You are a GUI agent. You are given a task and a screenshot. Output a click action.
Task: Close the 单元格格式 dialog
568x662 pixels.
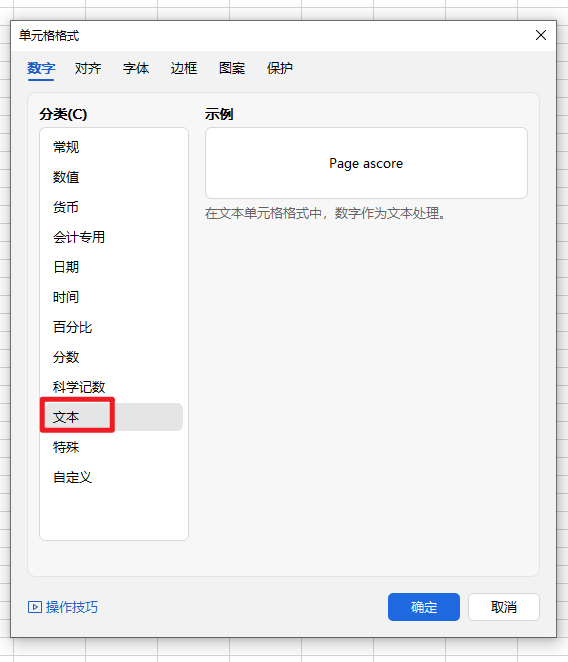click(x=541, y=35)
